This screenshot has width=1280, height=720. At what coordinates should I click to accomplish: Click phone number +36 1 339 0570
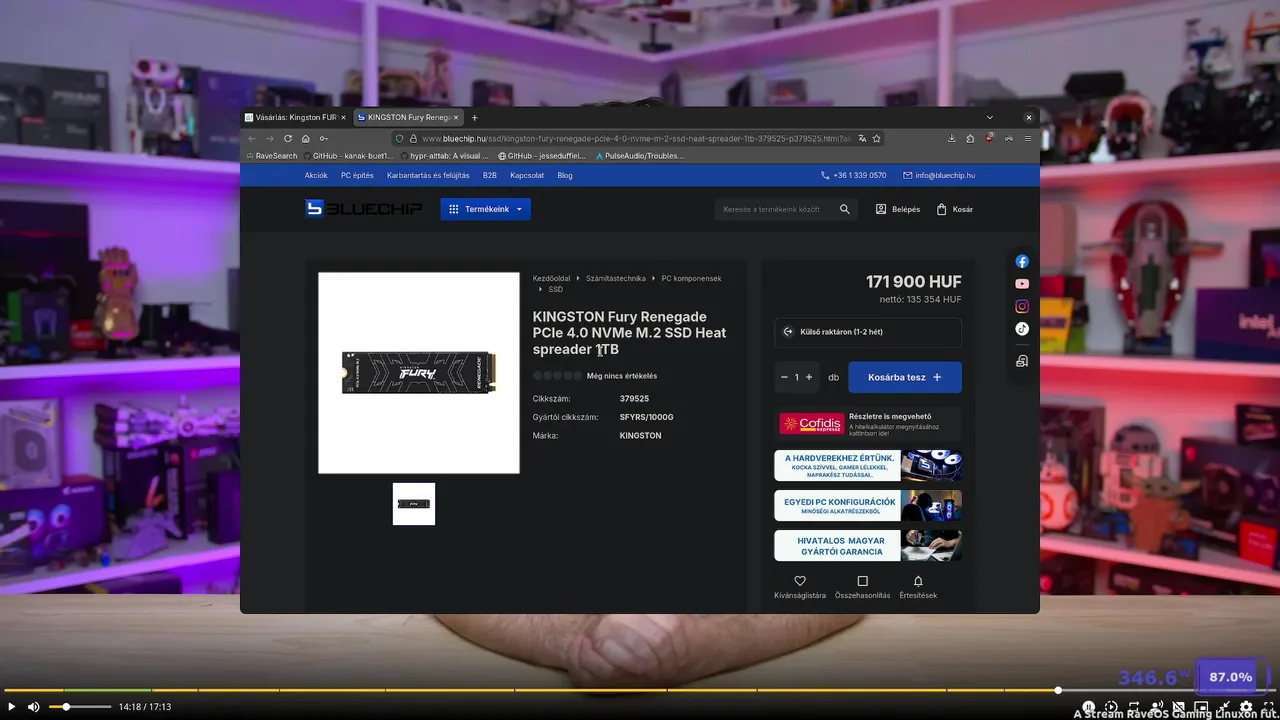point(854,175)
